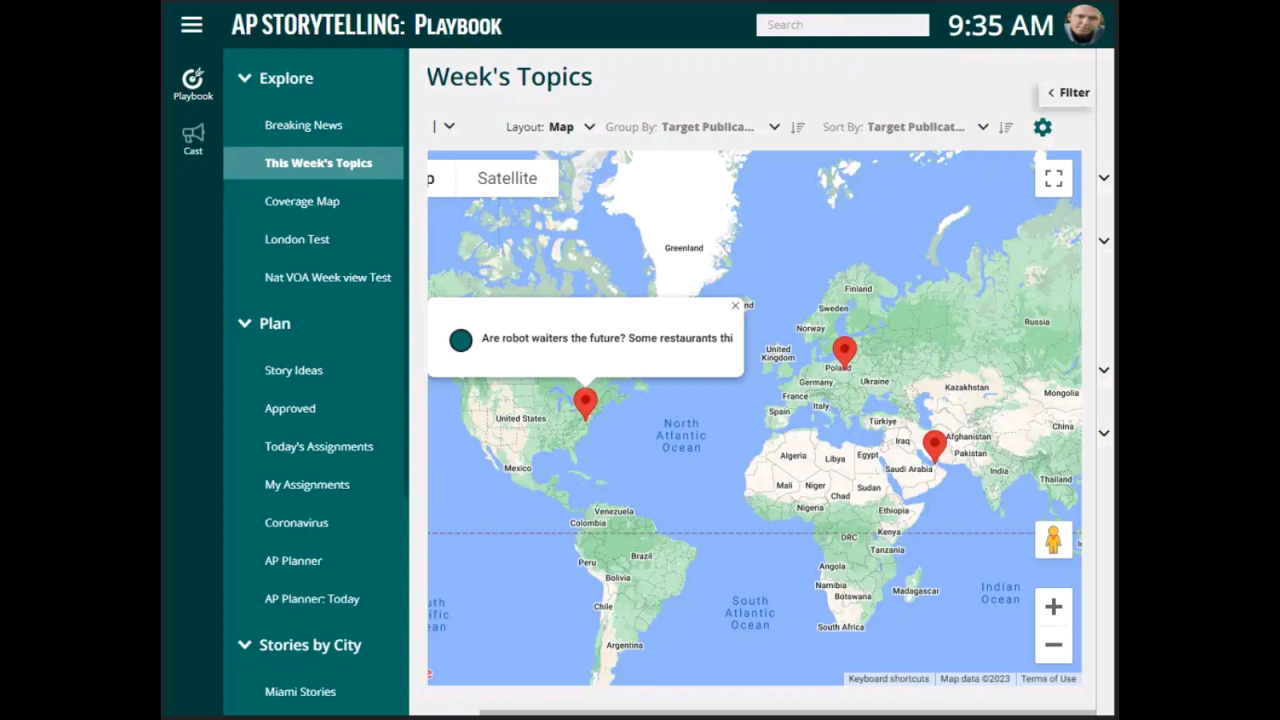Open AP Planner
1280x720 pixels.
(293, 560)
